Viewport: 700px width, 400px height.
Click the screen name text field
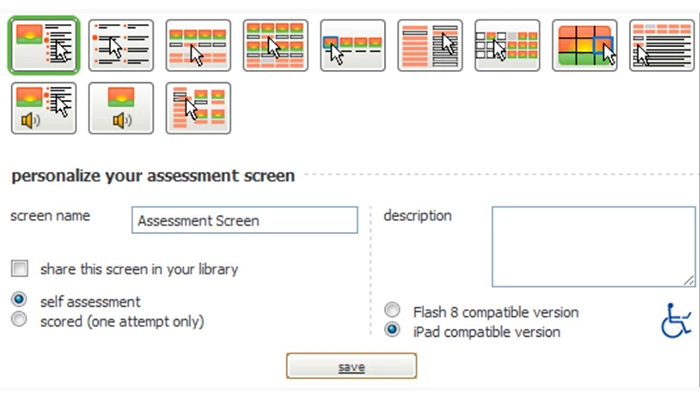point(244,220)
